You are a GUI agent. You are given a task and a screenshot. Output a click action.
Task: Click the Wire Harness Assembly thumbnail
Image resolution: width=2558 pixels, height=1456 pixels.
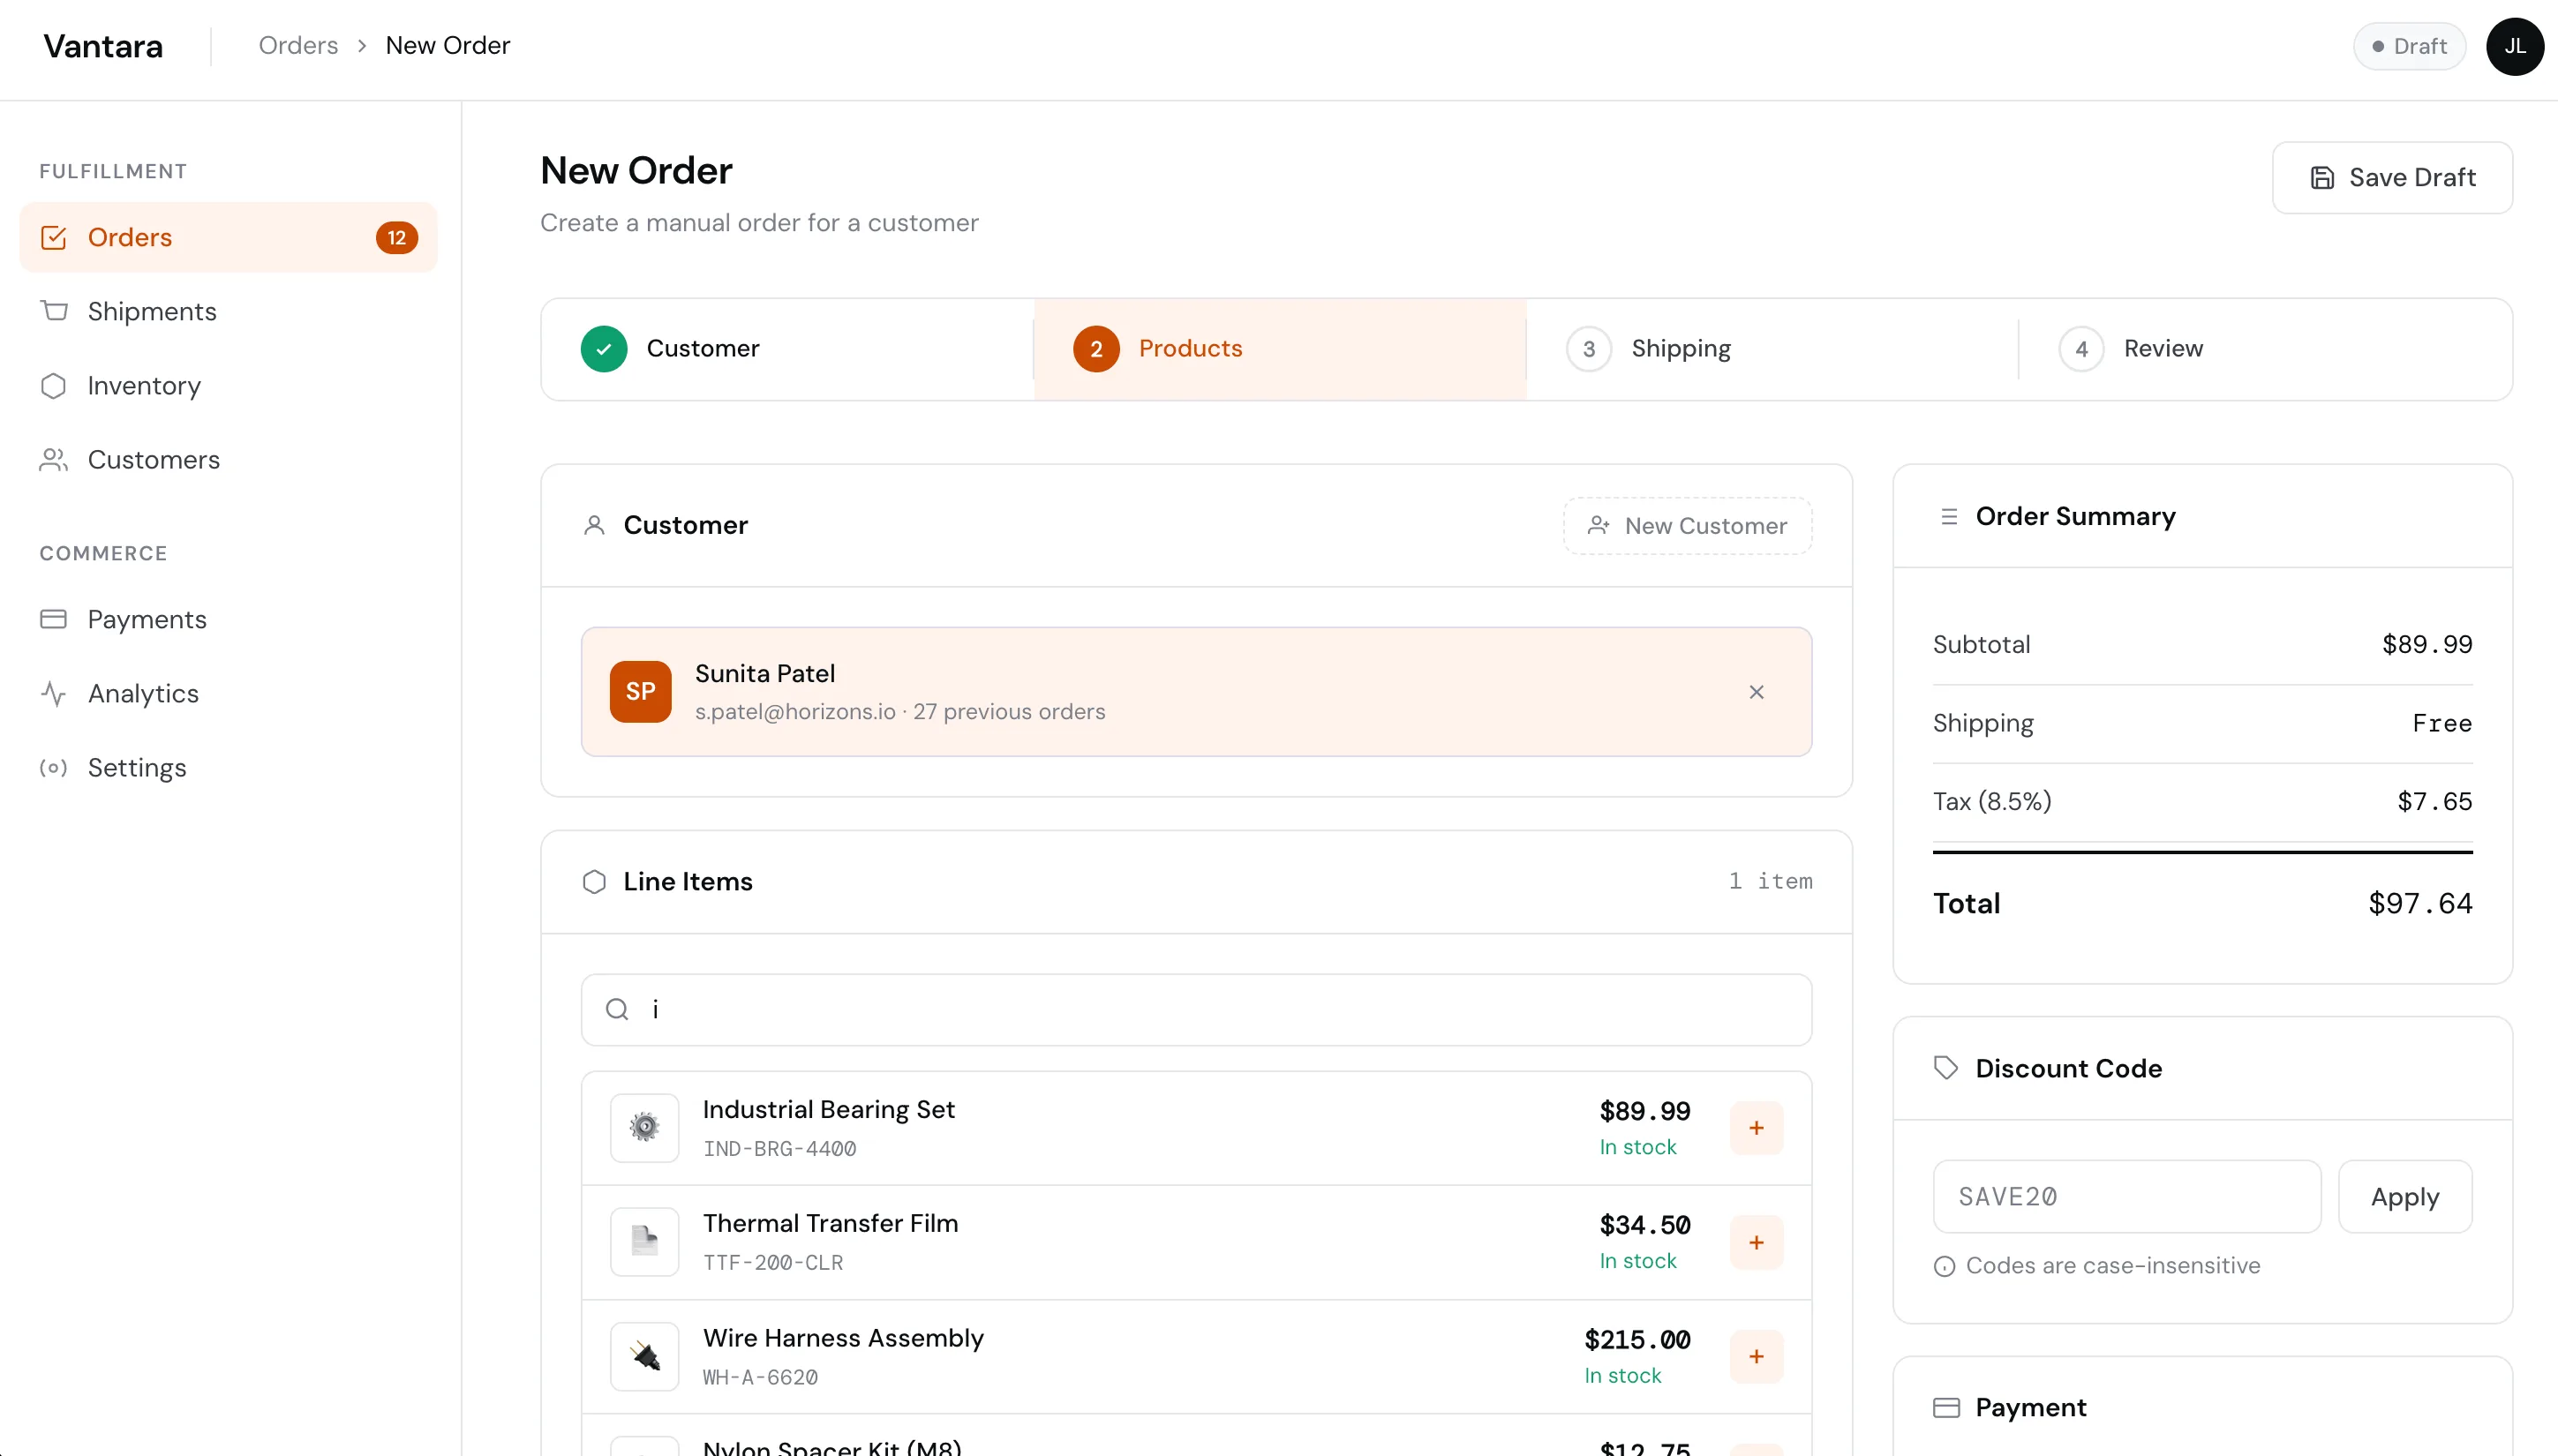pyautogui.click(x=644, y=1356)
